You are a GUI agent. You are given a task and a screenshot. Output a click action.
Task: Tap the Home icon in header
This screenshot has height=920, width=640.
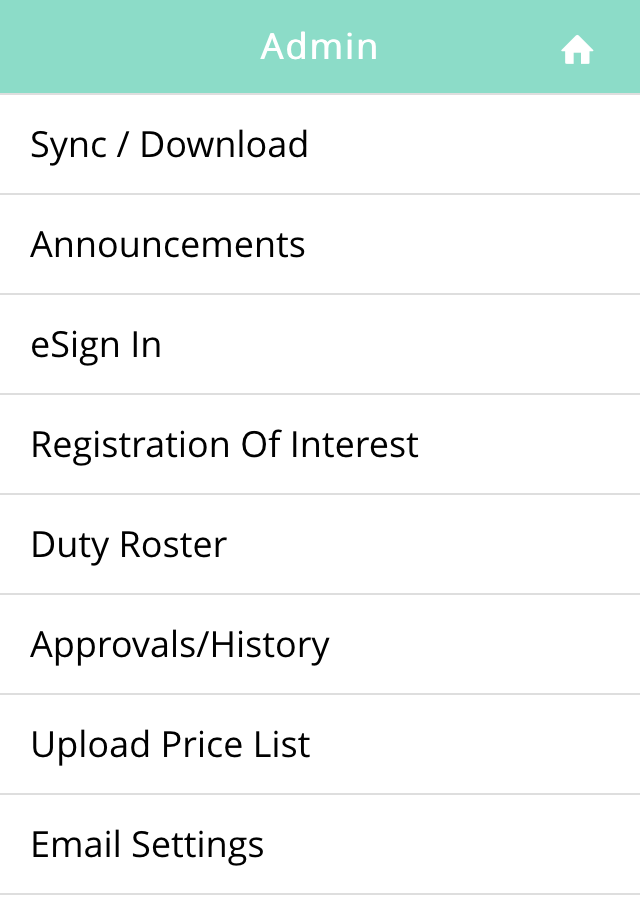click(577, 49)
